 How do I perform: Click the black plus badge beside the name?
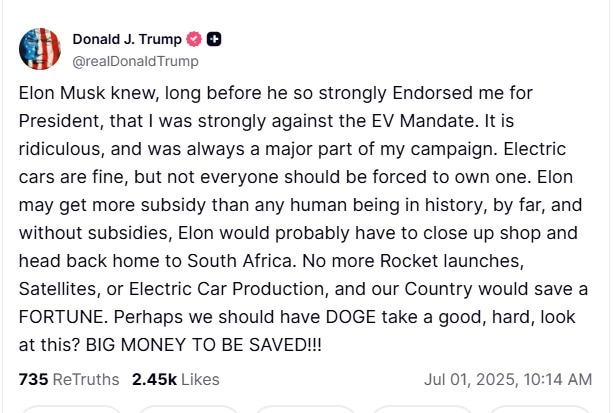[214, 40]
